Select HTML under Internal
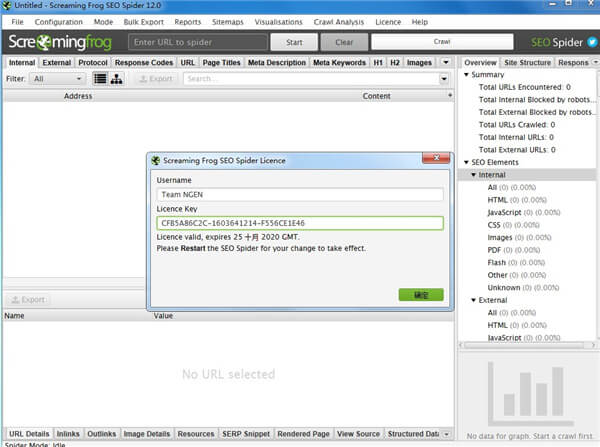This screenshot has height=447, width=600. [517, 200]
